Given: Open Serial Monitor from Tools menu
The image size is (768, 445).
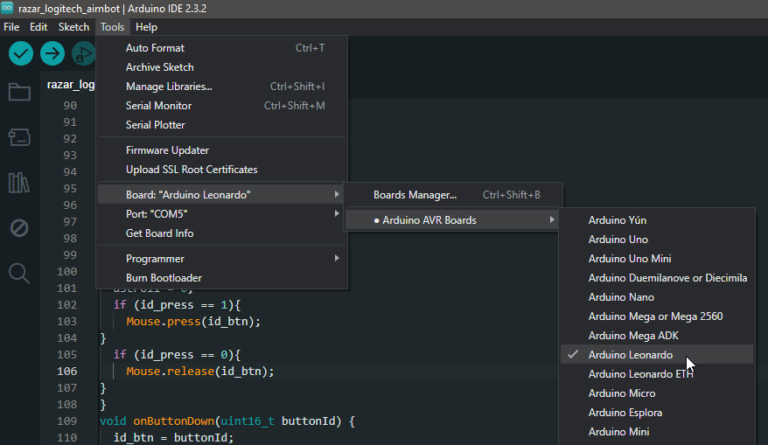Looking at the screenshot, I should pyautogui.click(x=222, y=105).
